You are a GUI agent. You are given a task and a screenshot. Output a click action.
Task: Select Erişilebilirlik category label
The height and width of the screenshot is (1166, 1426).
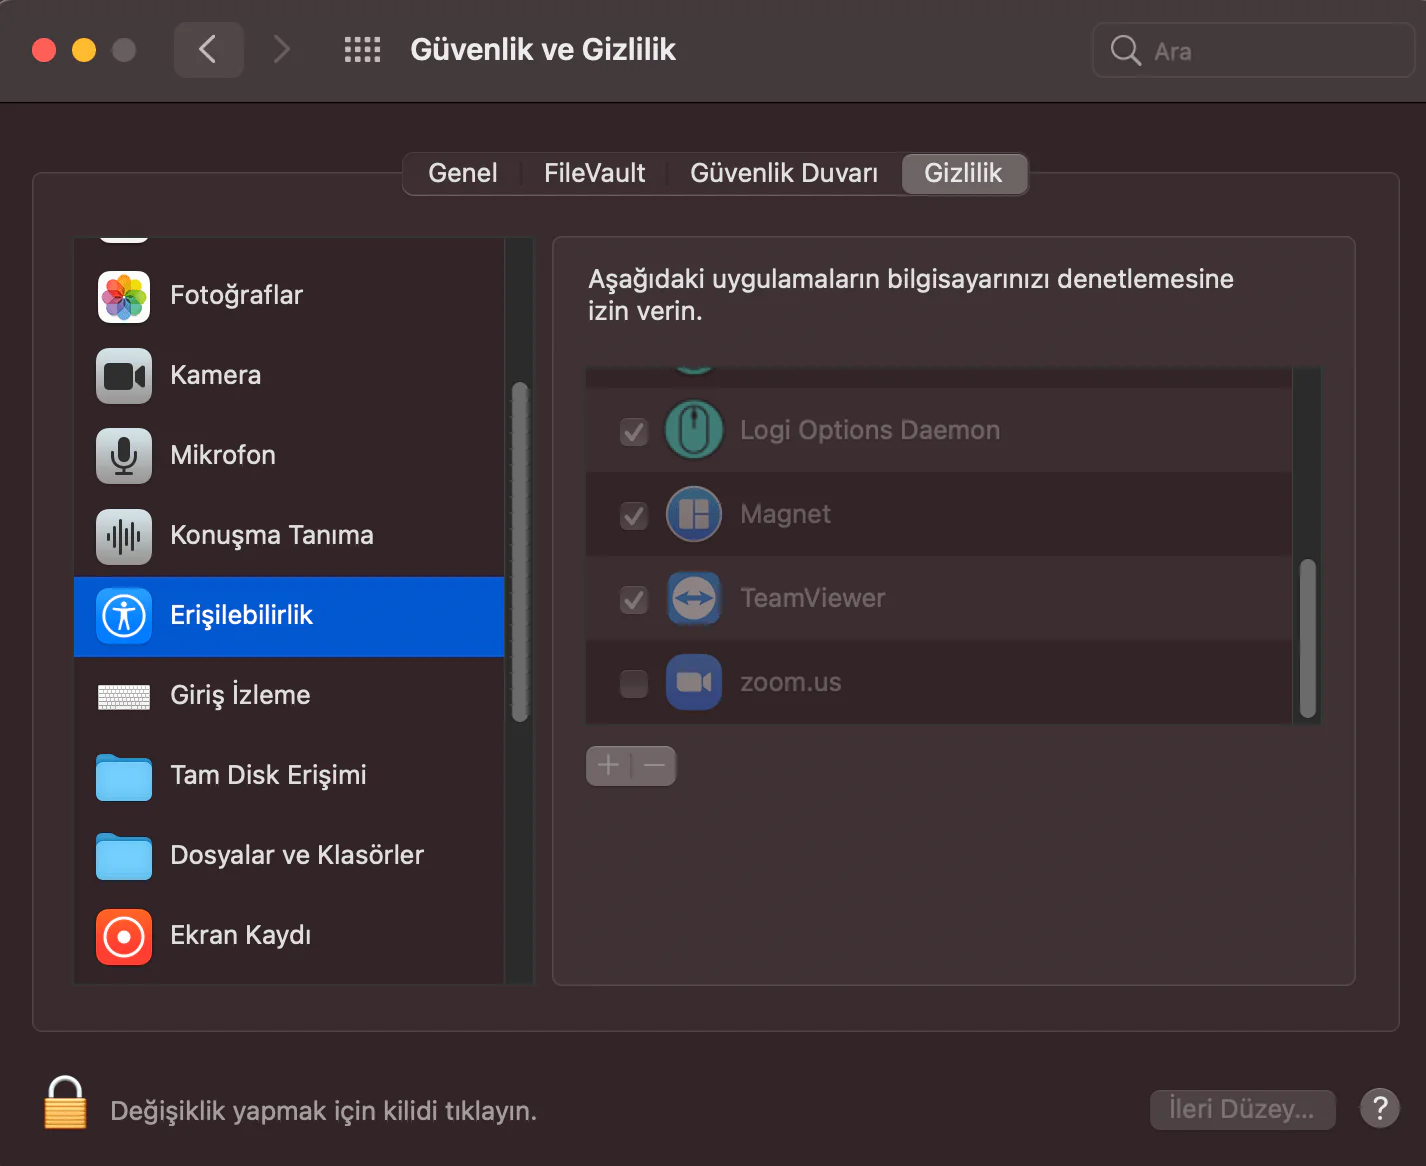[241, 615]
